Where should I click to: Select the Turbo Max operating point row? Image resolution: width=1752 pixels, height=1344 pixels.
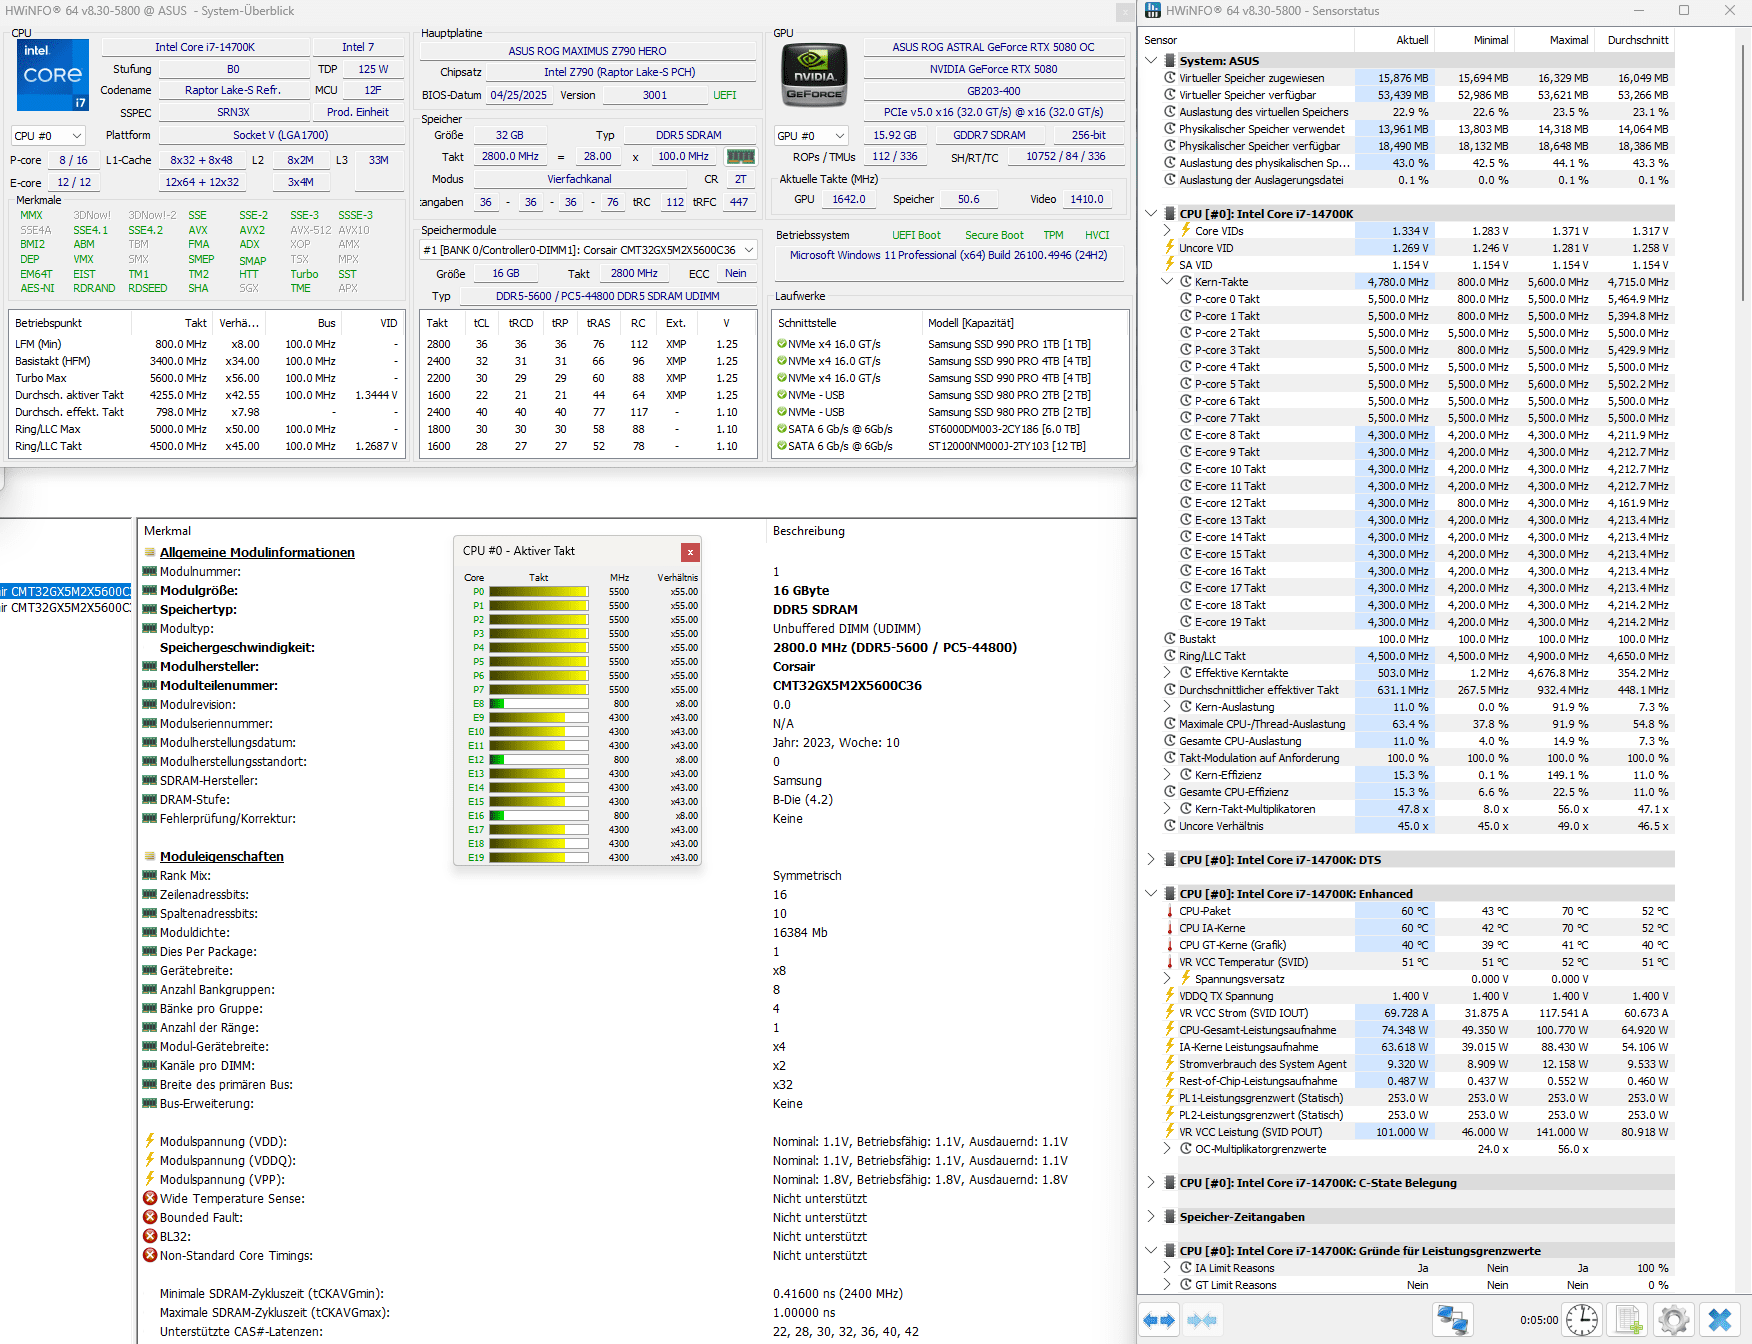point(207,379)
